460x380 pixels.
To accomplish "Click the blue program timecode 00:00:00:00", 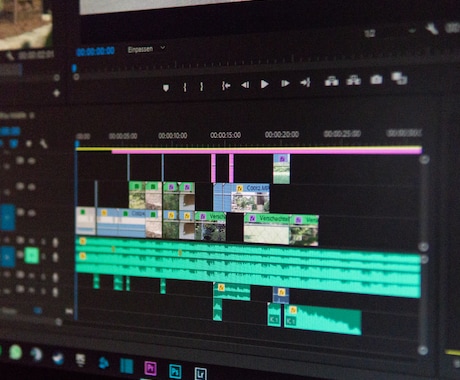I will (96, 51).
